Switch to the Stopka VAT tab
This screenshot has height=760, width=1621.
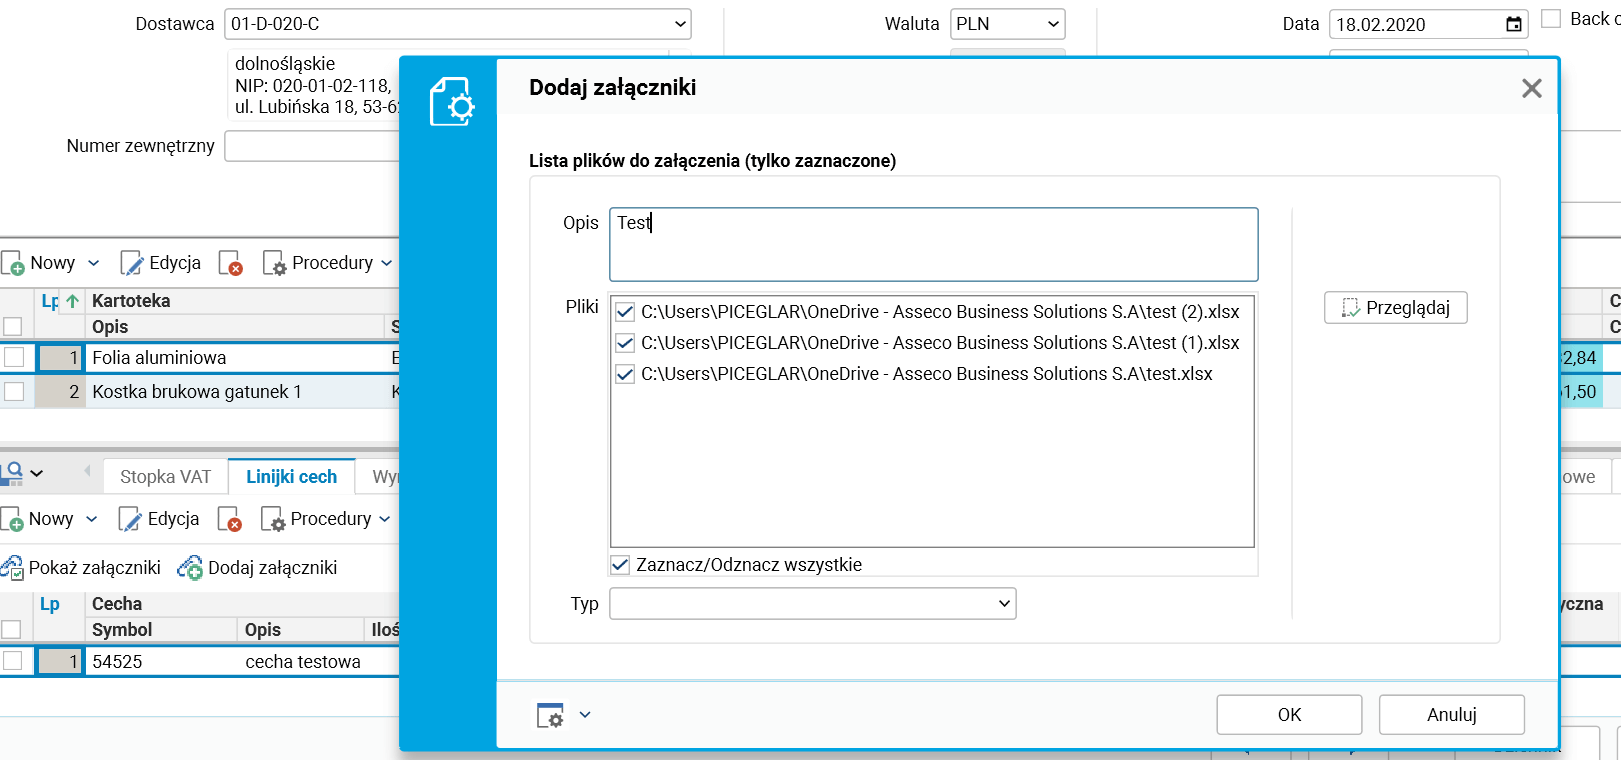point(165,477)
